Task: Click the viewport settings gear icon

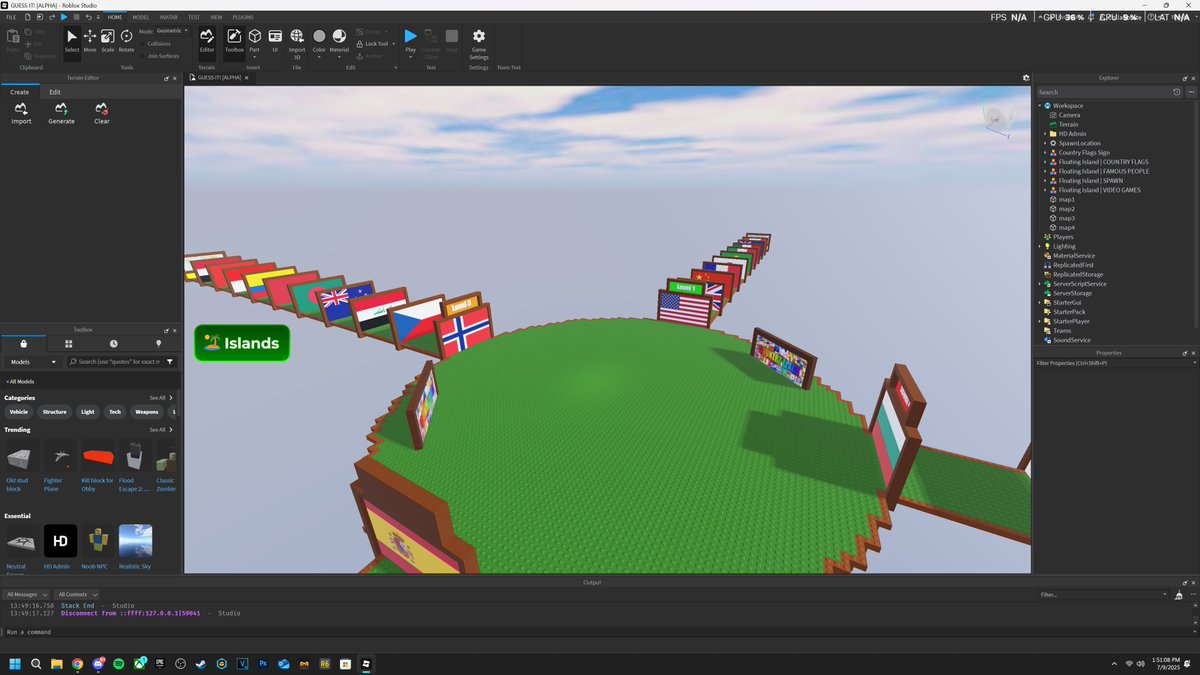Action: coord(1025,77)
